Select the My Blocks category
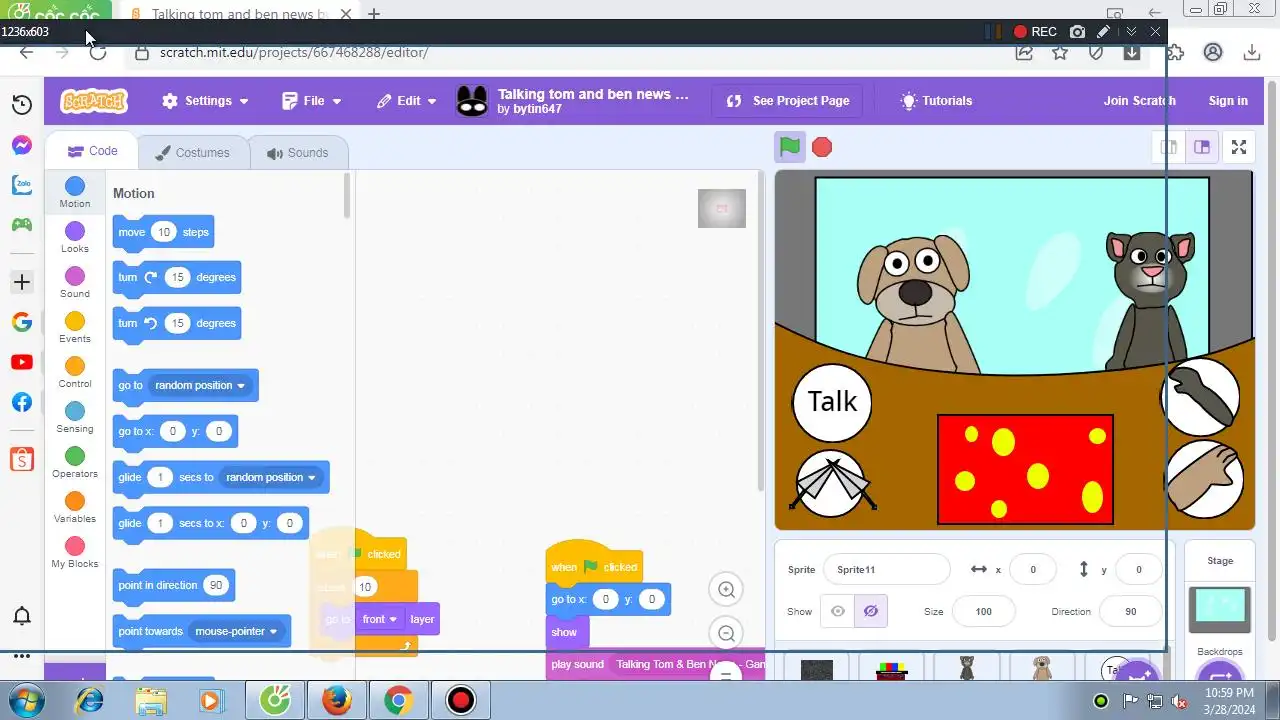This screenshot has width=1280, height=720. [x=75, y=553]
